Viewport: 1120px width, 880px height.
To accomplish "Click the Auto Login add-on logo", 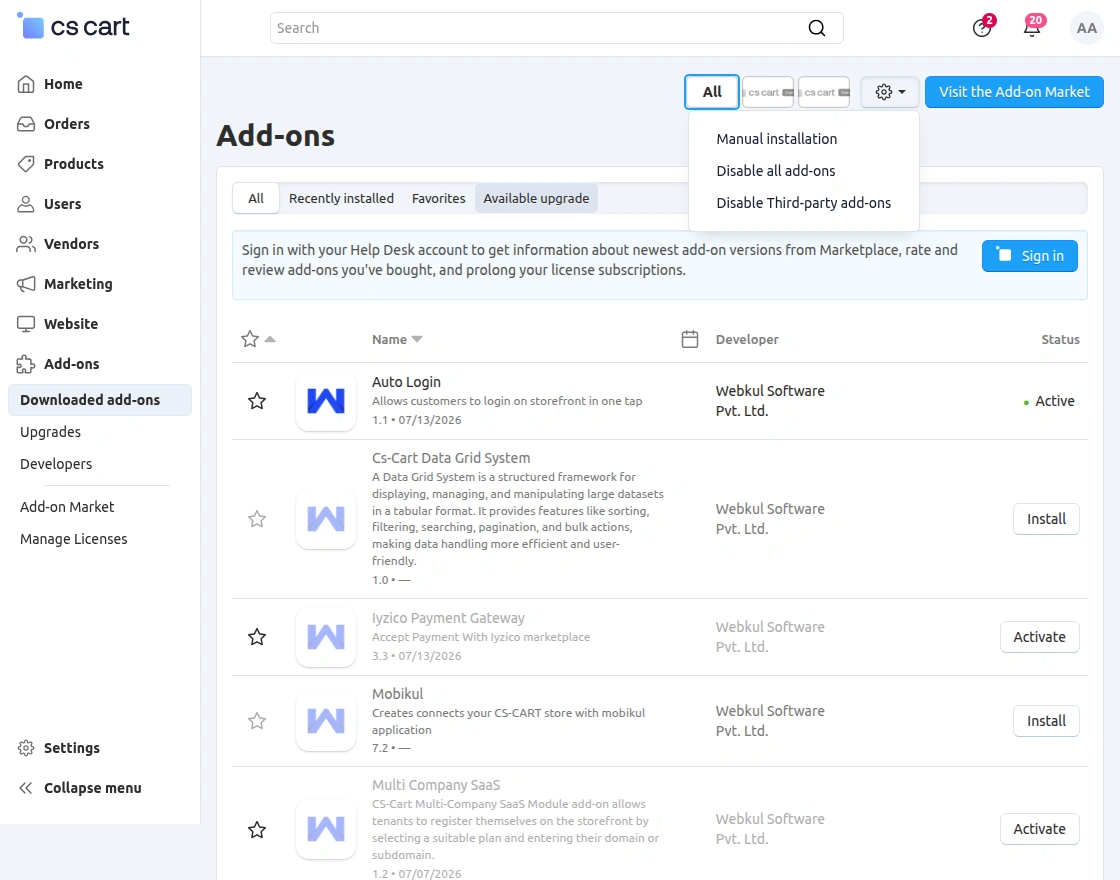I will (326, 401).
